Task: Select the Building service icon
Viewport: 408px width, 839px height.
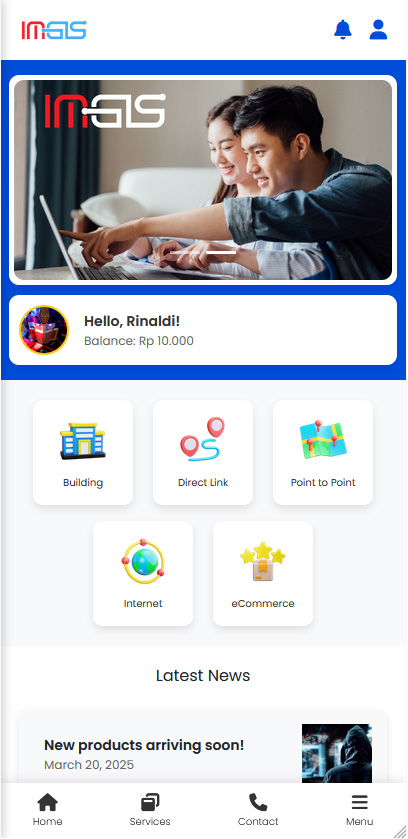Action: [x=83, y=441]
